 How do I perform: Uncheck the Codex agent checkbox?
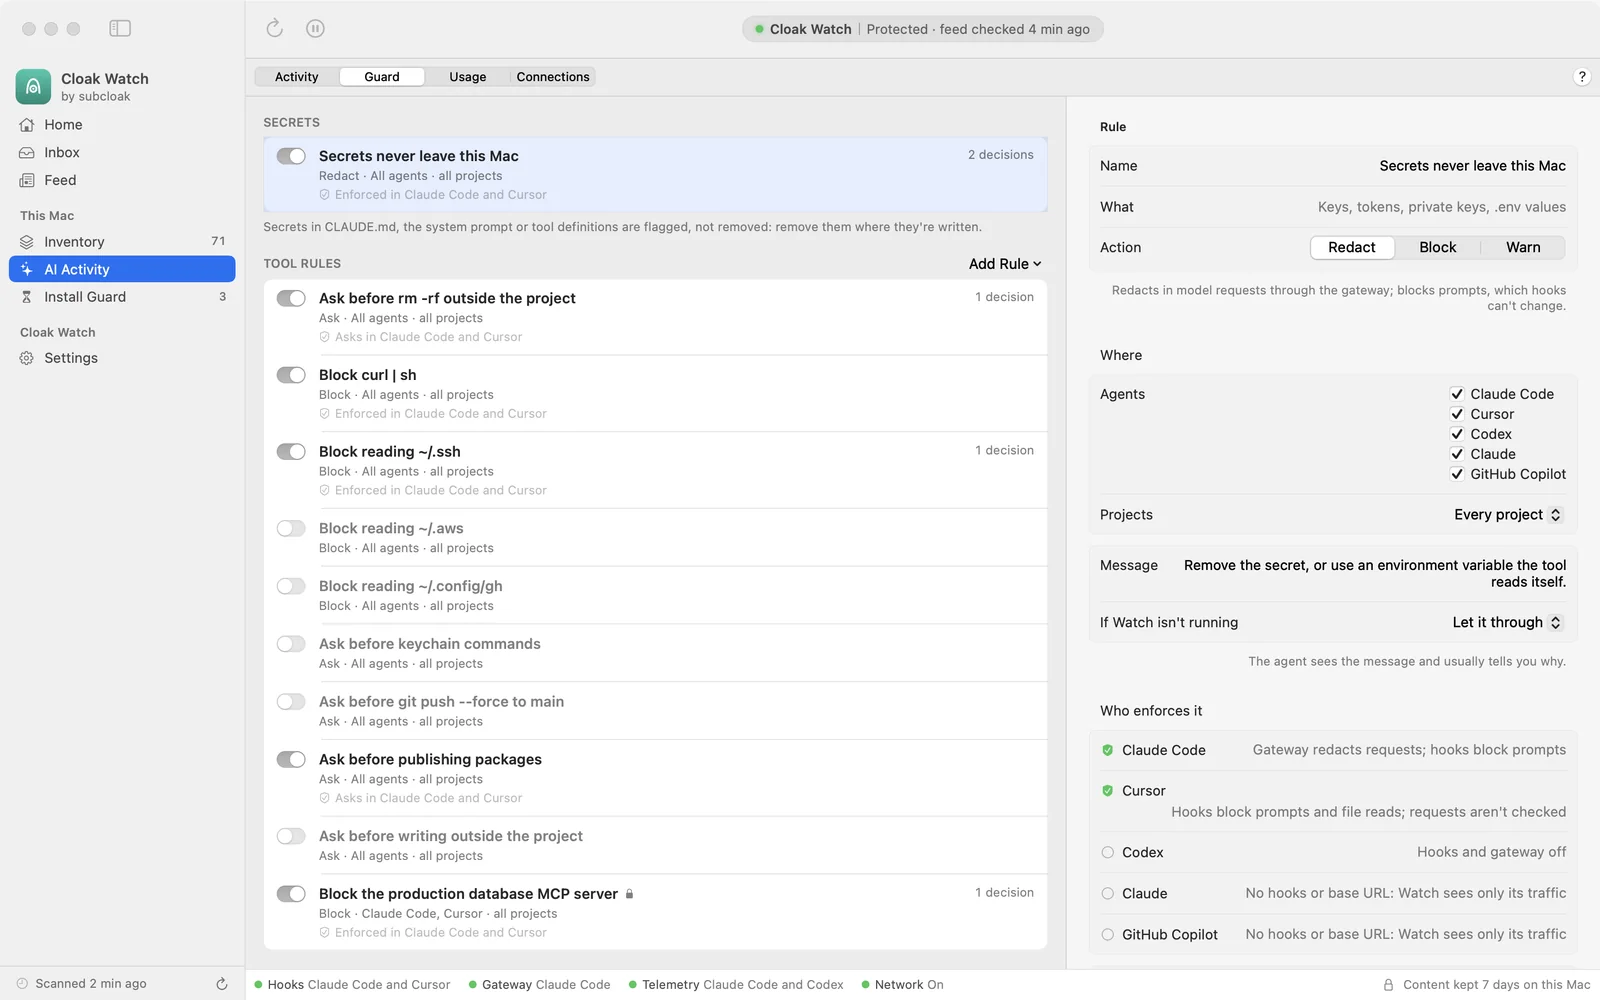1457,434
